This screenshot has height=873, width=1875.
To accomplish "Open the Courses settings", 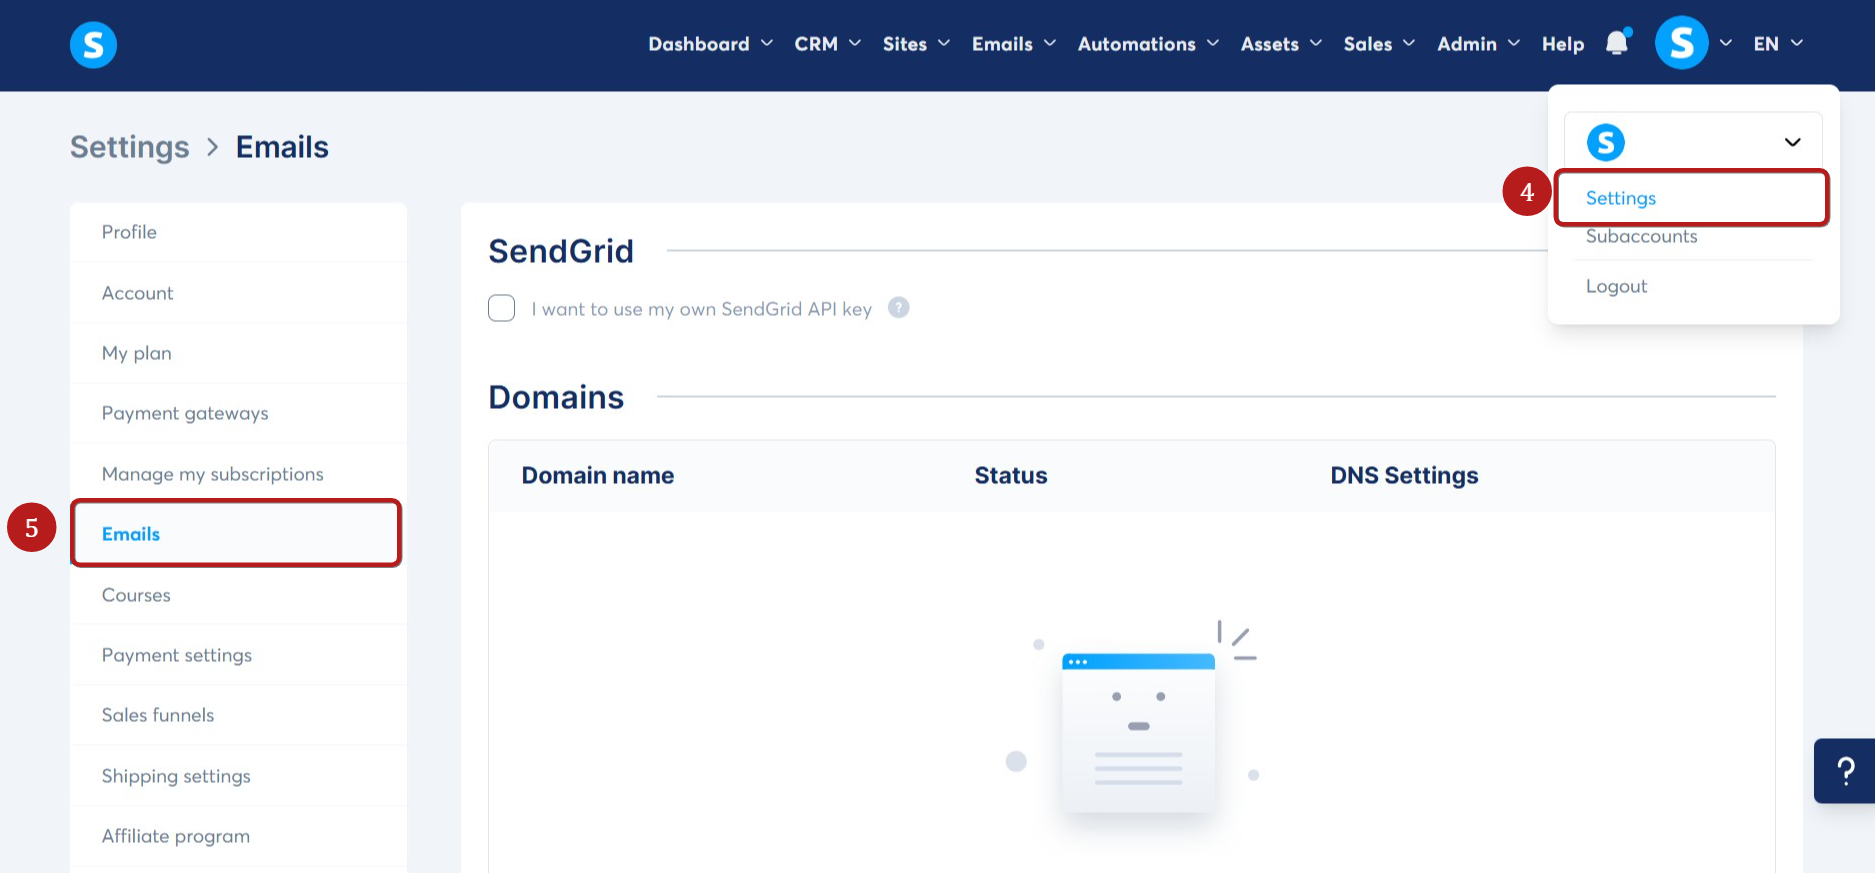I will [x=238, y=595].
